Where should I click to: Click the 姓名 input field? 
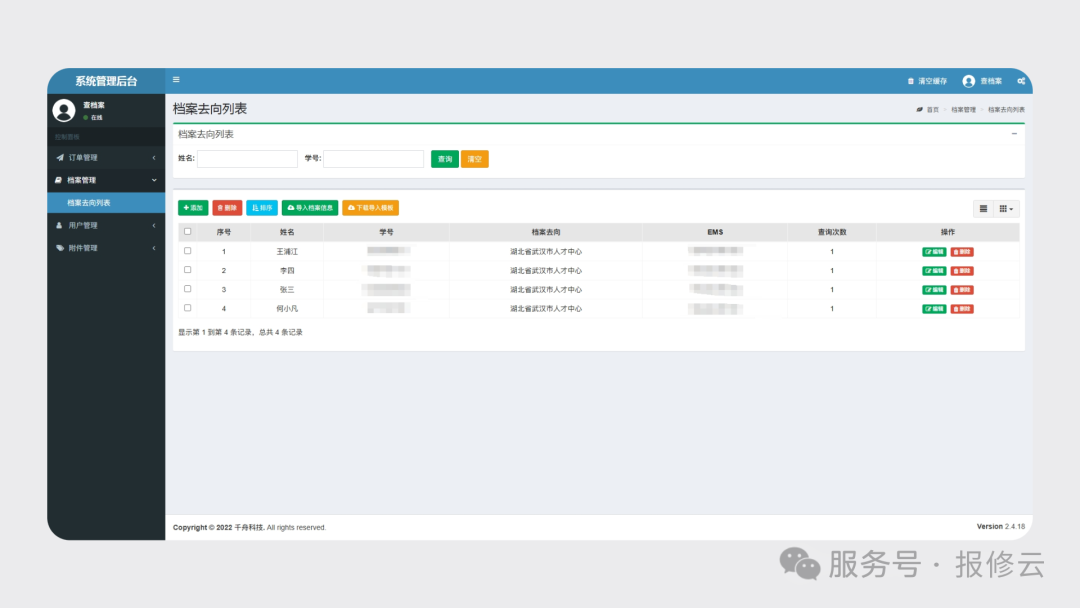pyautogui.click(x=247, y=159)
